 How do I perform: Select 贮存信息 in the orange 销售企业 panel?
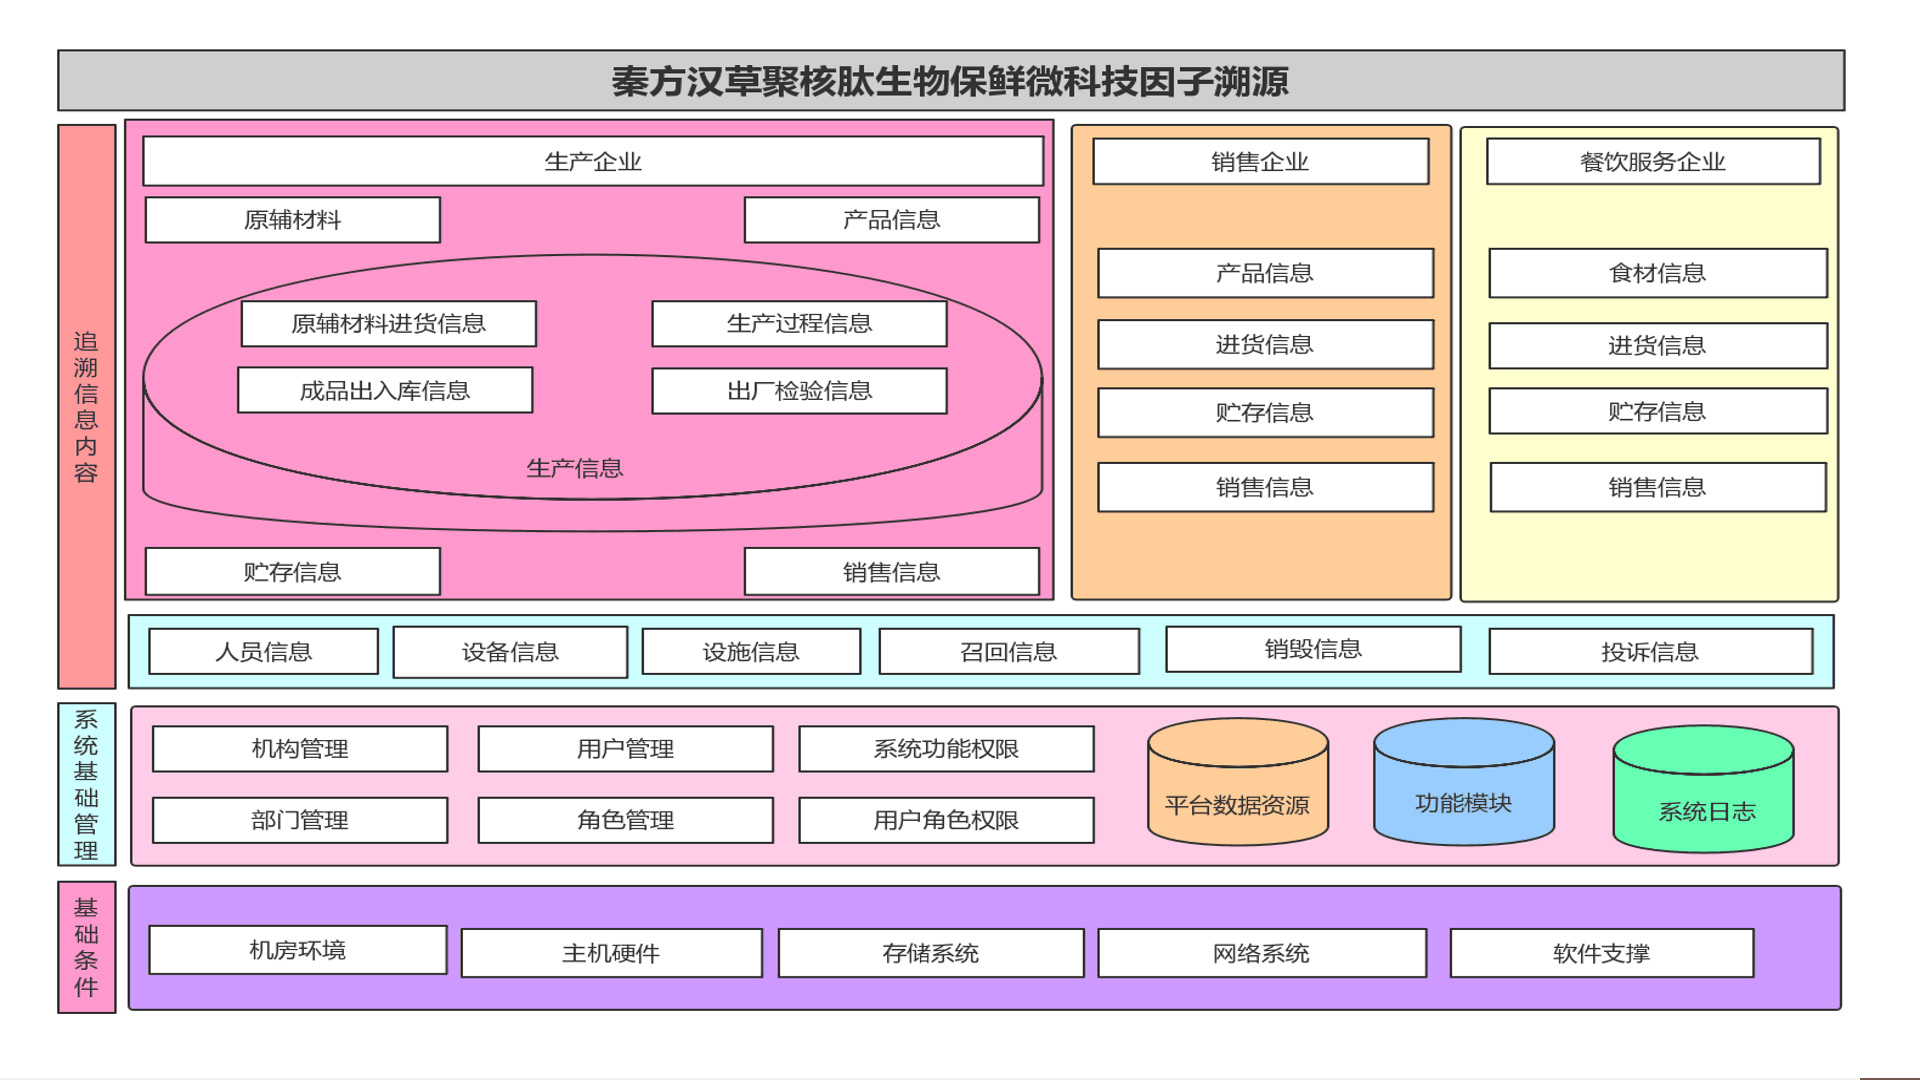pyautogui.click(x=1266, y=413)
